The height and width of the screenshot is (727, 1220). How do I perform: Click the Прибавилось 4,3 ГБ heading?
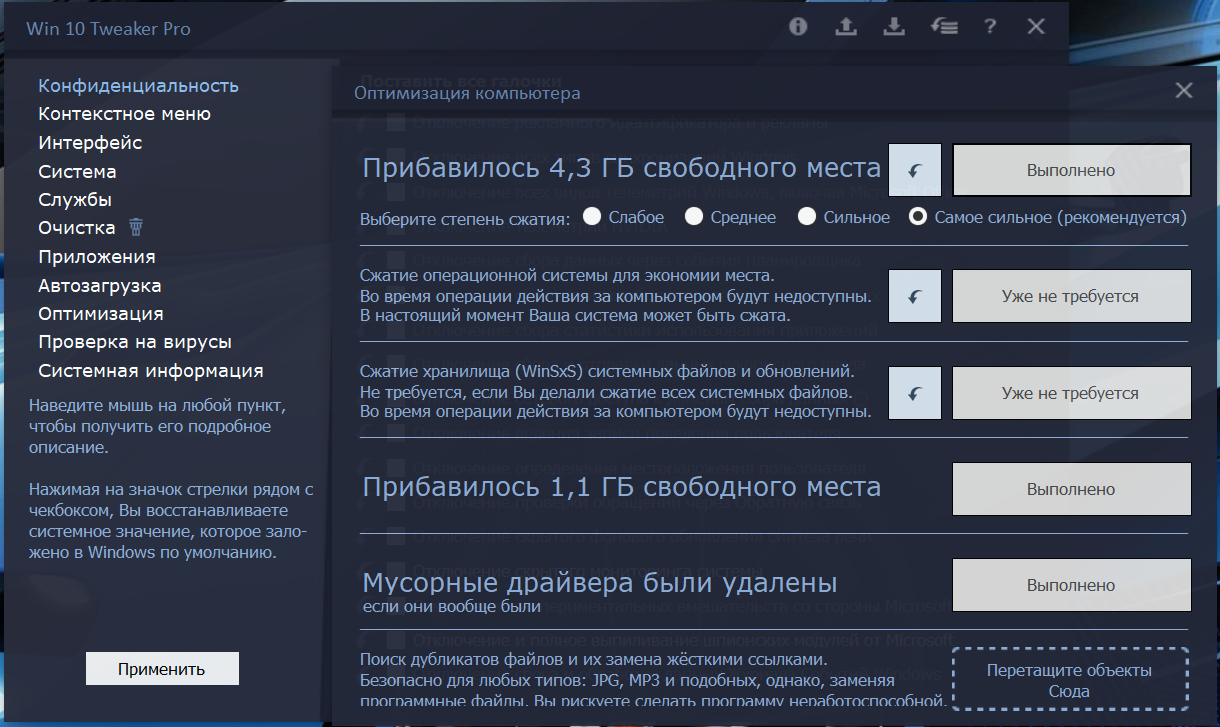pos(621,168)
